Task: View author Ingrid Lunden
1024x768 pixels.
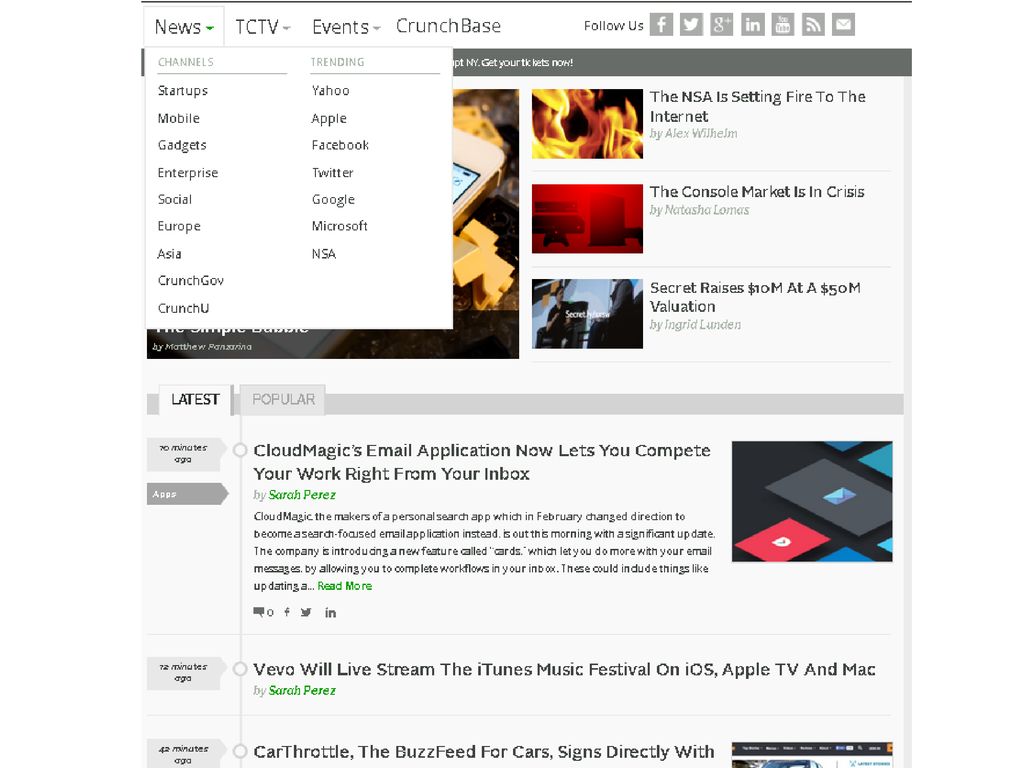Action: click(x=703, y=325)
